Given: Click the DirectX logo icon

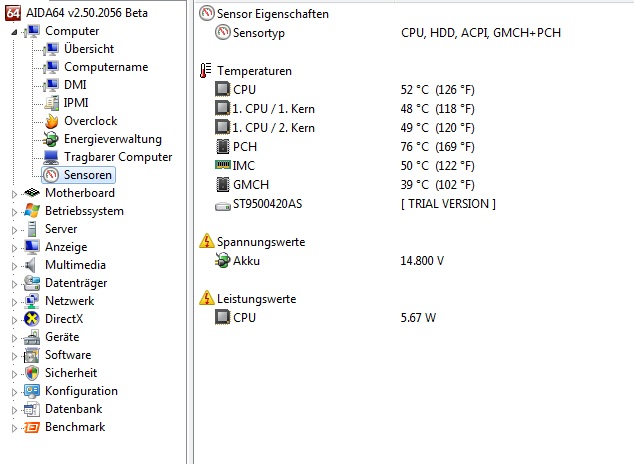Looking at the screenshot, I should pyautogui.click(x=32, y=319).
